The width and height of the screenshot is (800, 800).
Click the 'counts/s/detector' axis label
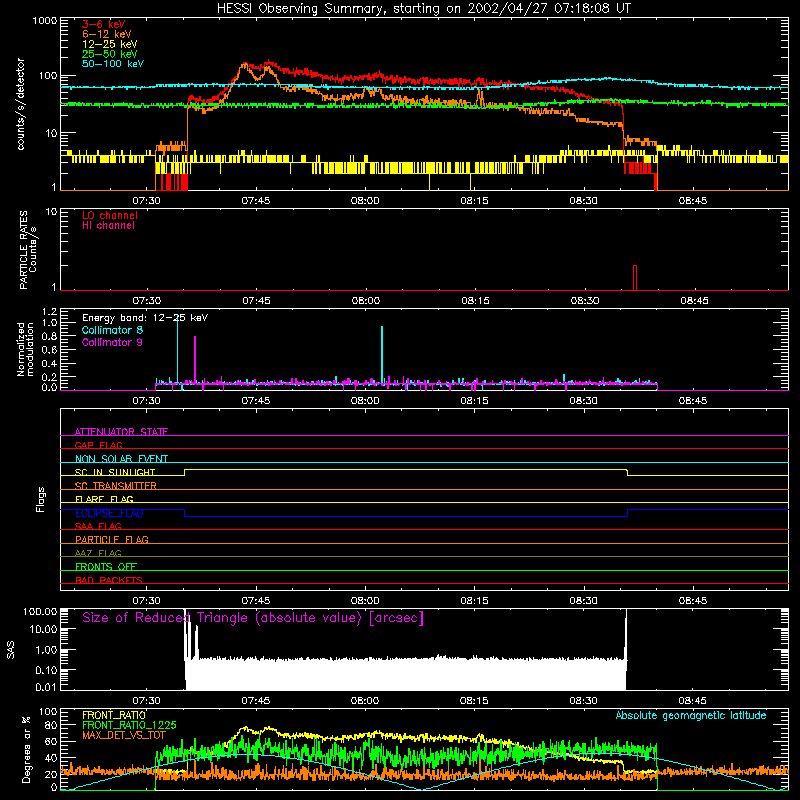[21, 104]
